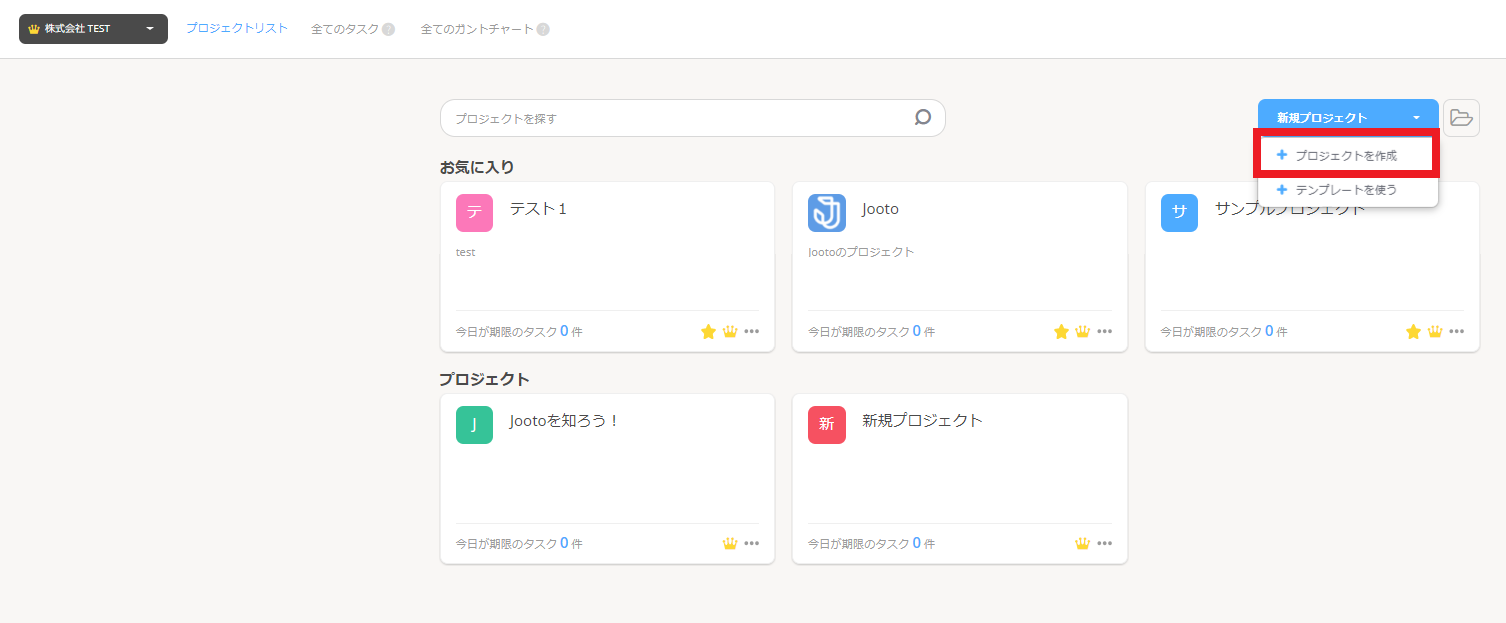Image resolution: width=1506 pixels, height=623 pixels.
Task: Open the 株式会社 TEST organization dropdown
Action: point(93,29)
